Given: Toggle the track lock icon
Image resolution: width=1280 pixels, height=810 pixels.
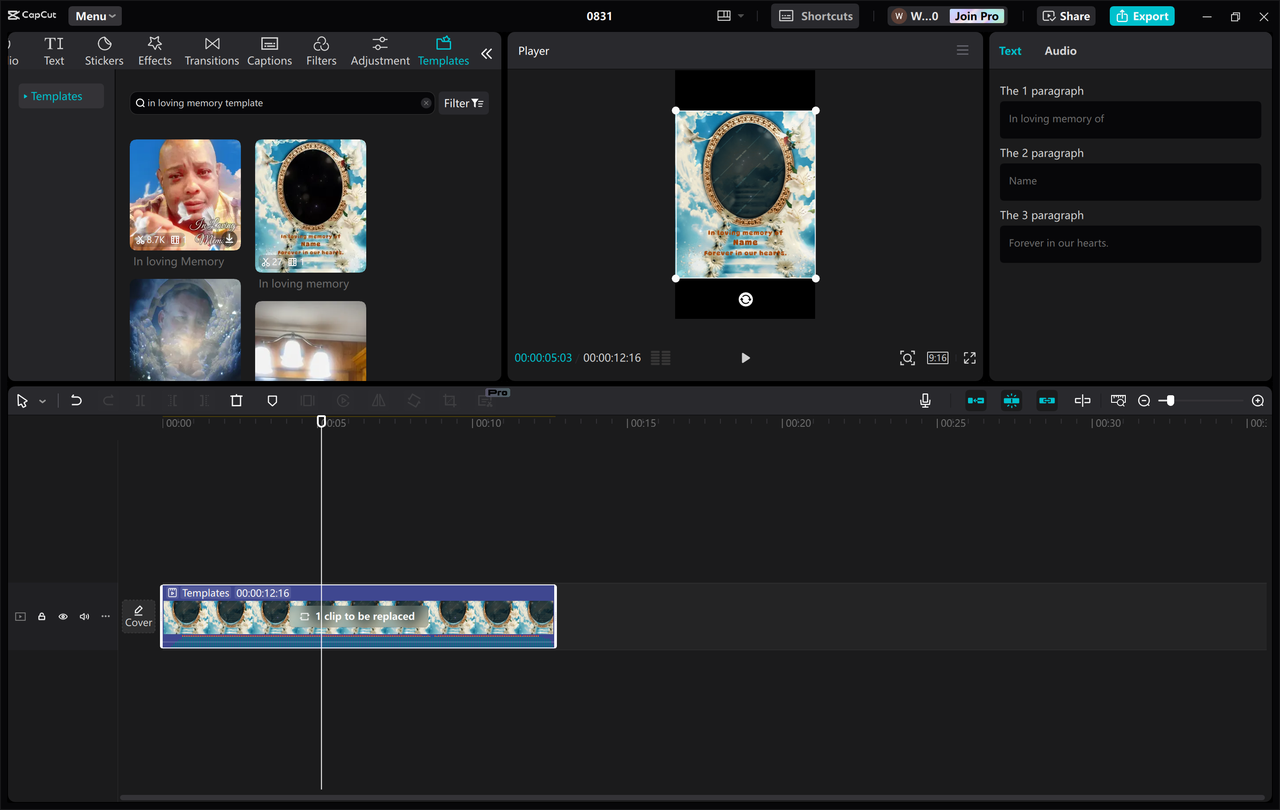Looking at the screenshot, I should click(41, 616).
